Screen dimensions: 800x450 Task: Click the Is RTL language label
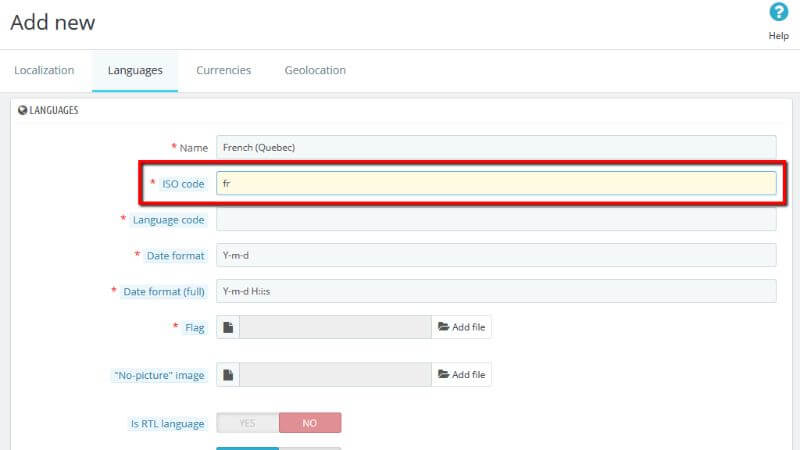tap(167, 423)
